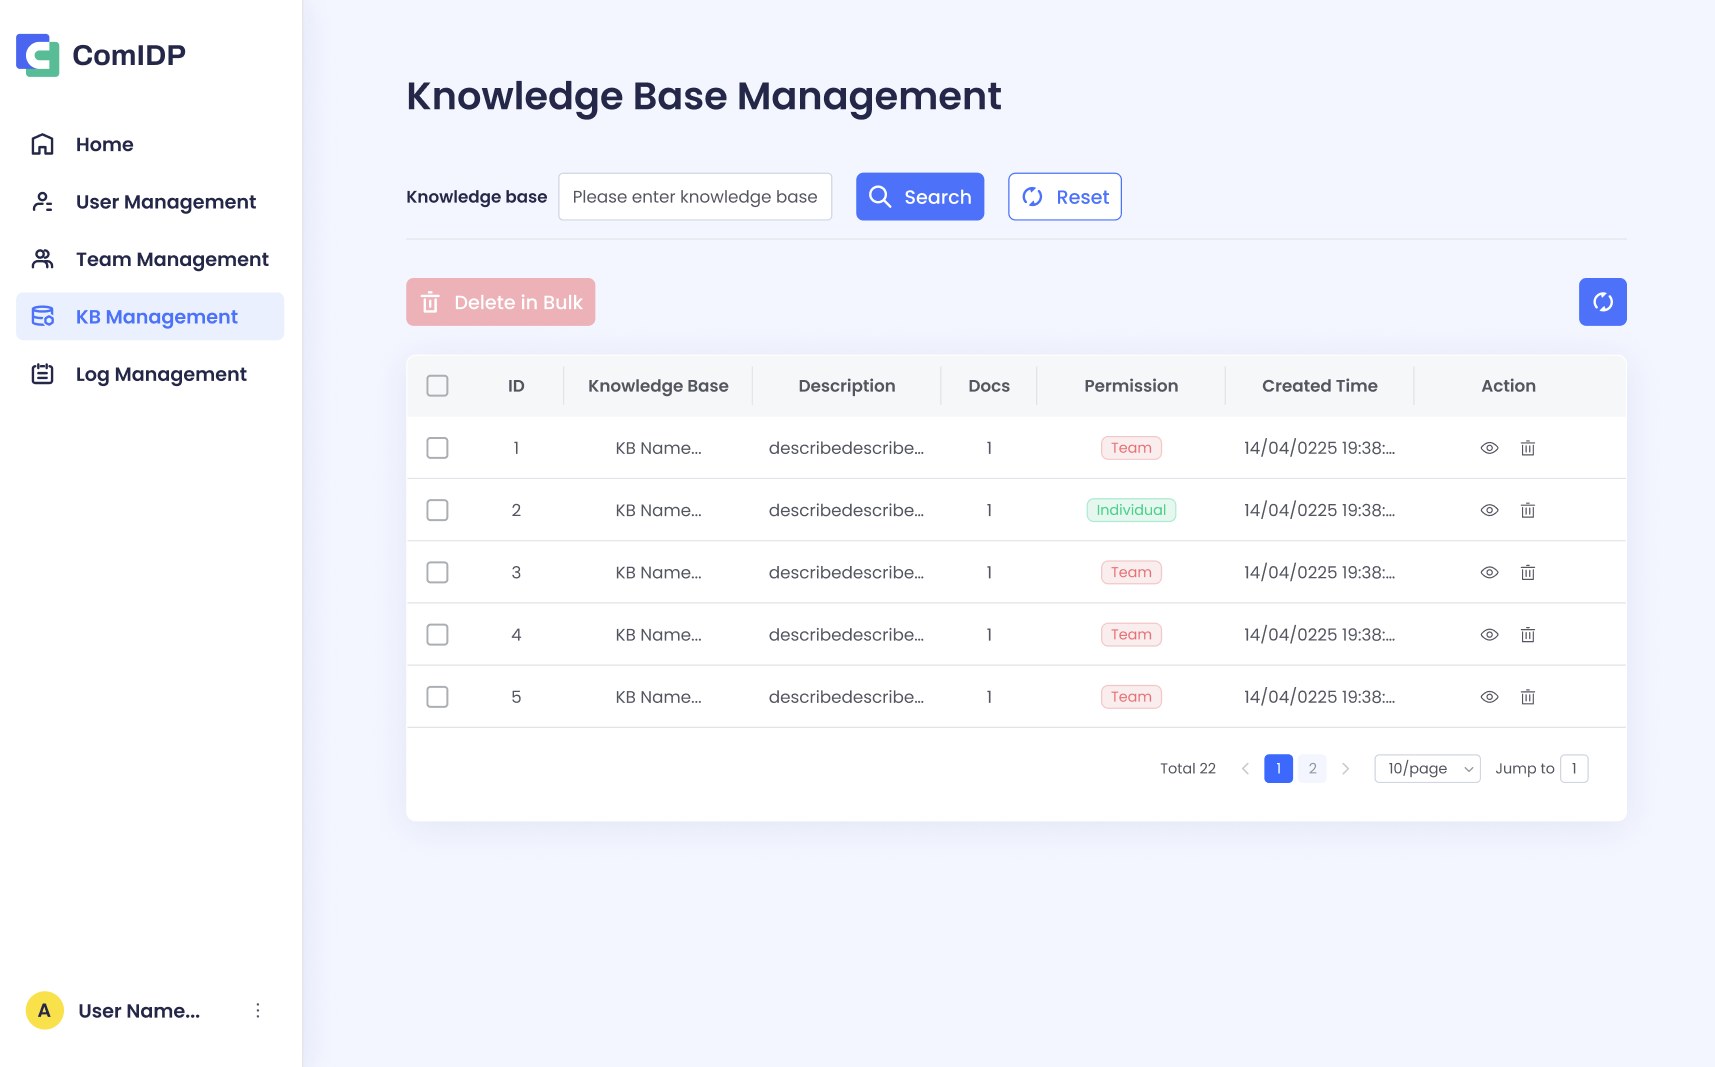Toggle the select-all header checkbox

coord(437,386)
